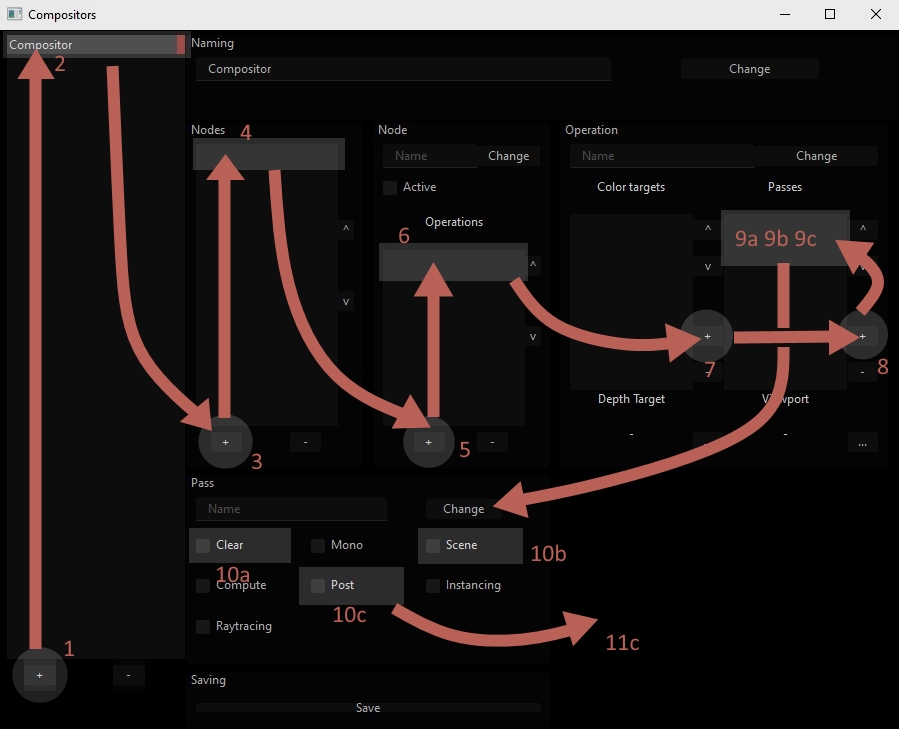Remove a pass with the Passes - button
Viewport: 899px width, 729px height.
(863, 372)
